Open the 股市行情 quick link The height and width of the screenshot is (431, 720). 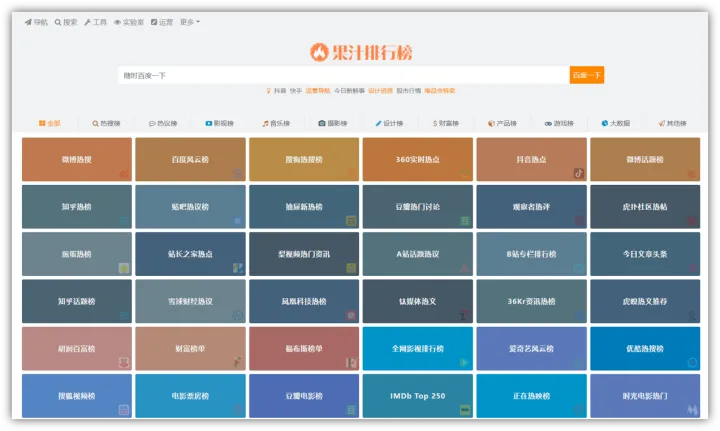[409, 91]
